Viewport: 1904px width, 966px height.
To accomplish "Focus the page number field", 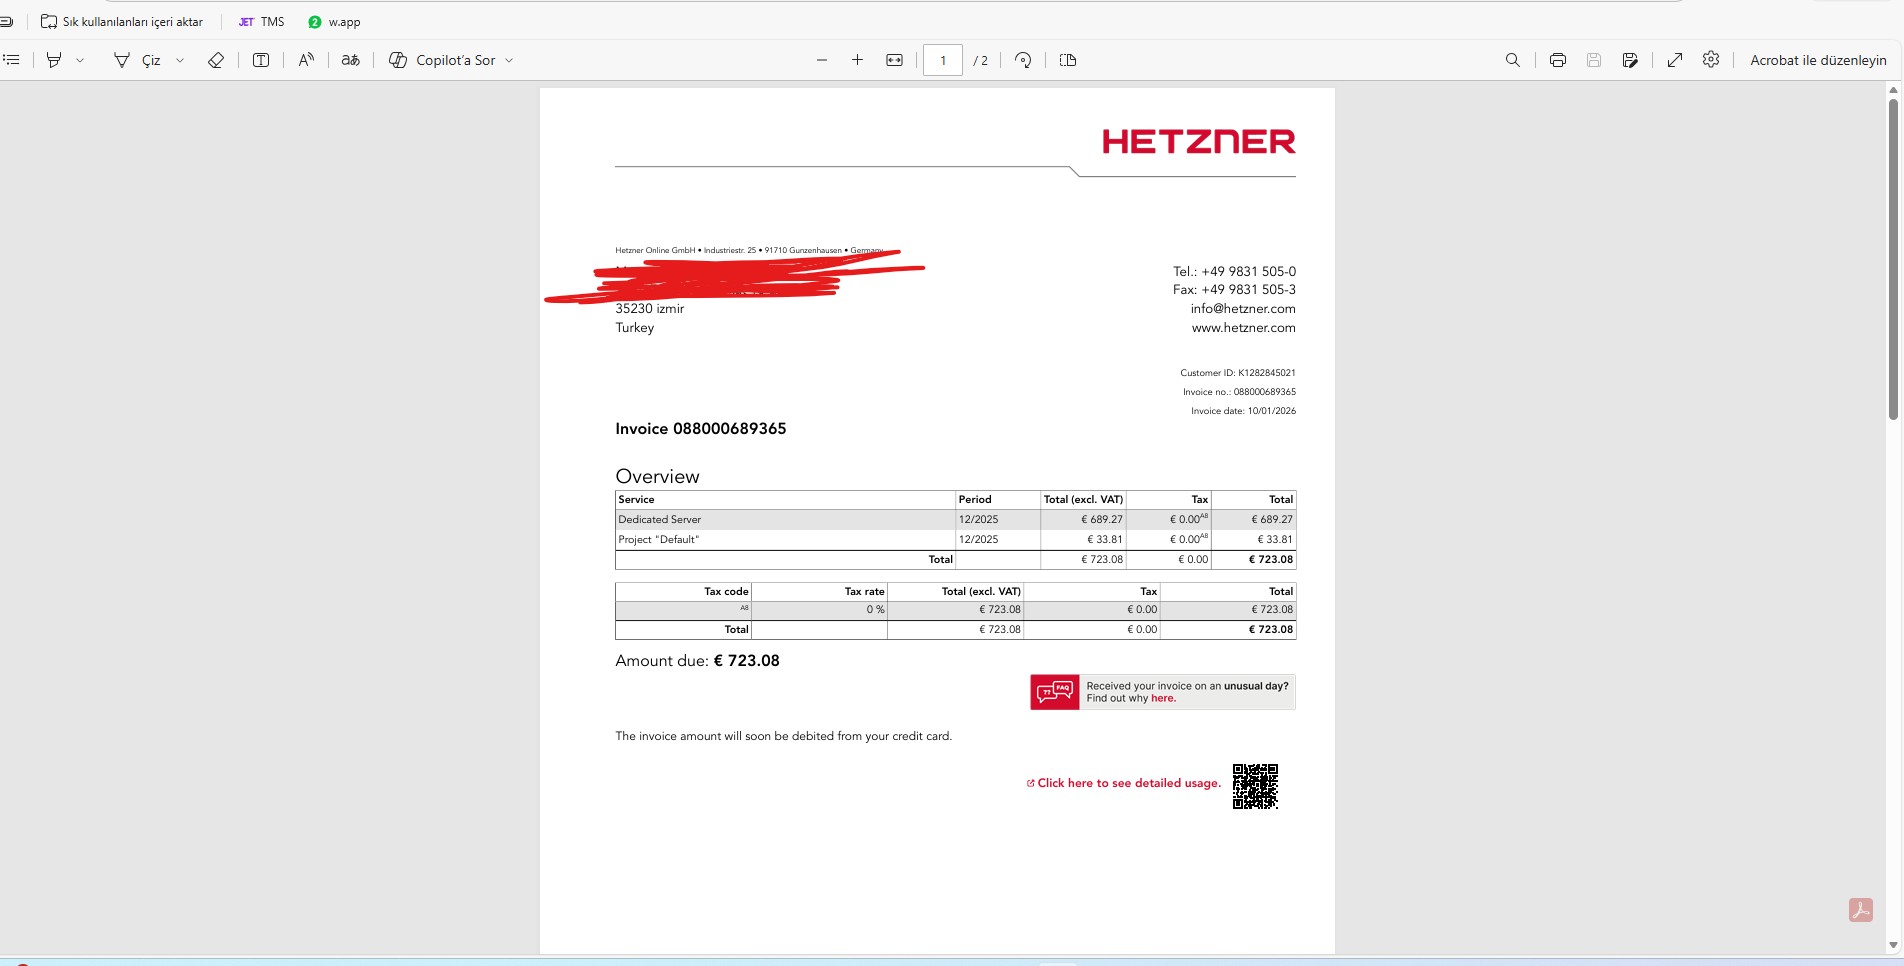I will pyautogui.click(x=943, y=60).
